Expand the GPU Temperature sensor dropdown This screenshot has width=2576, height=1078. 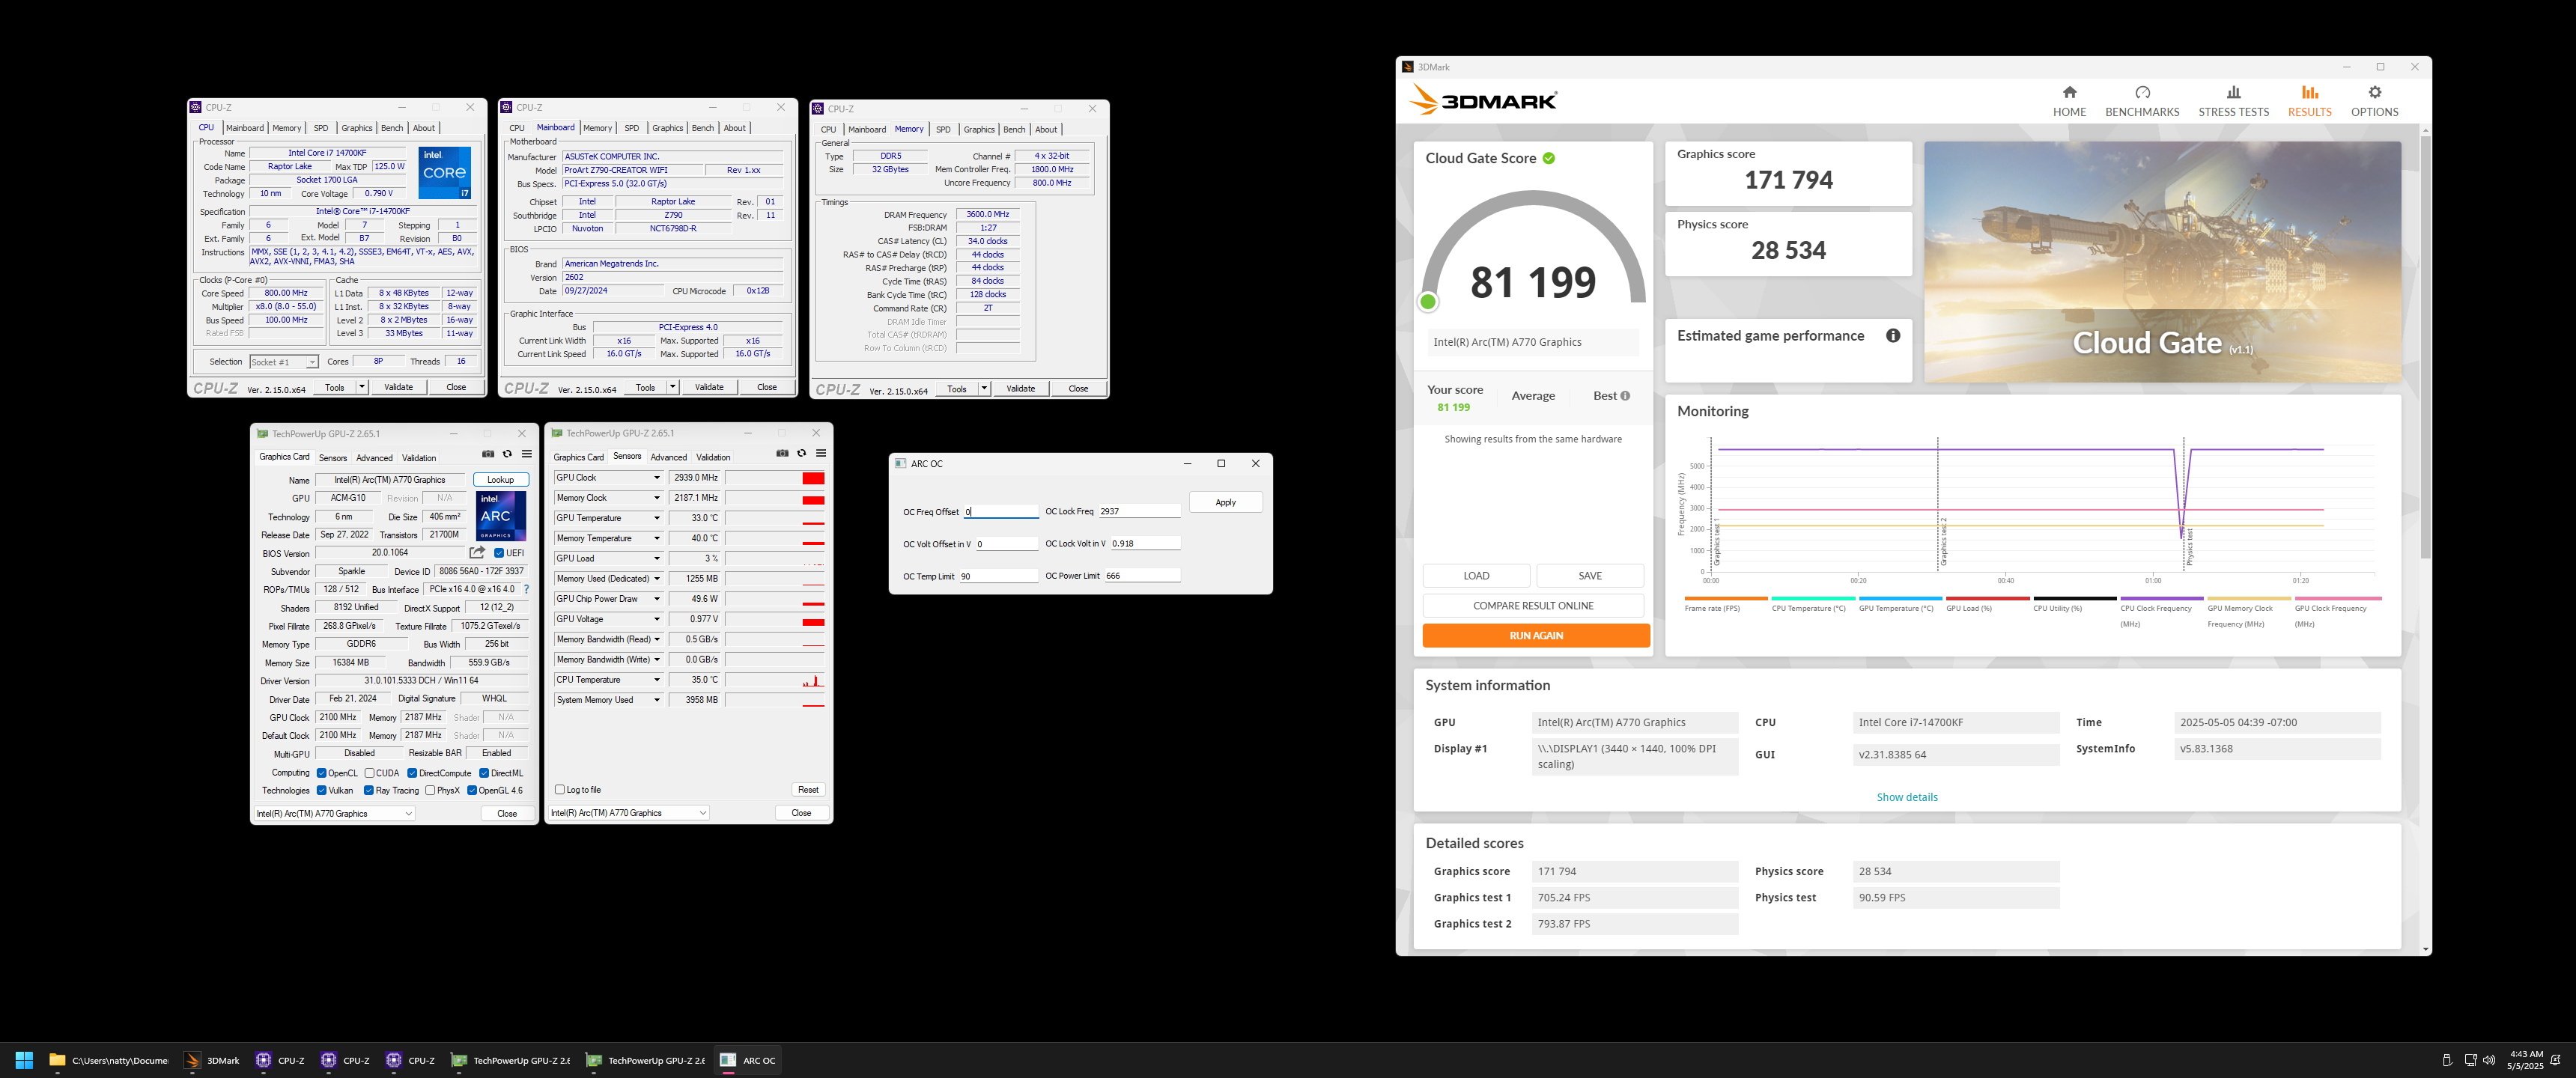[657, 518]
